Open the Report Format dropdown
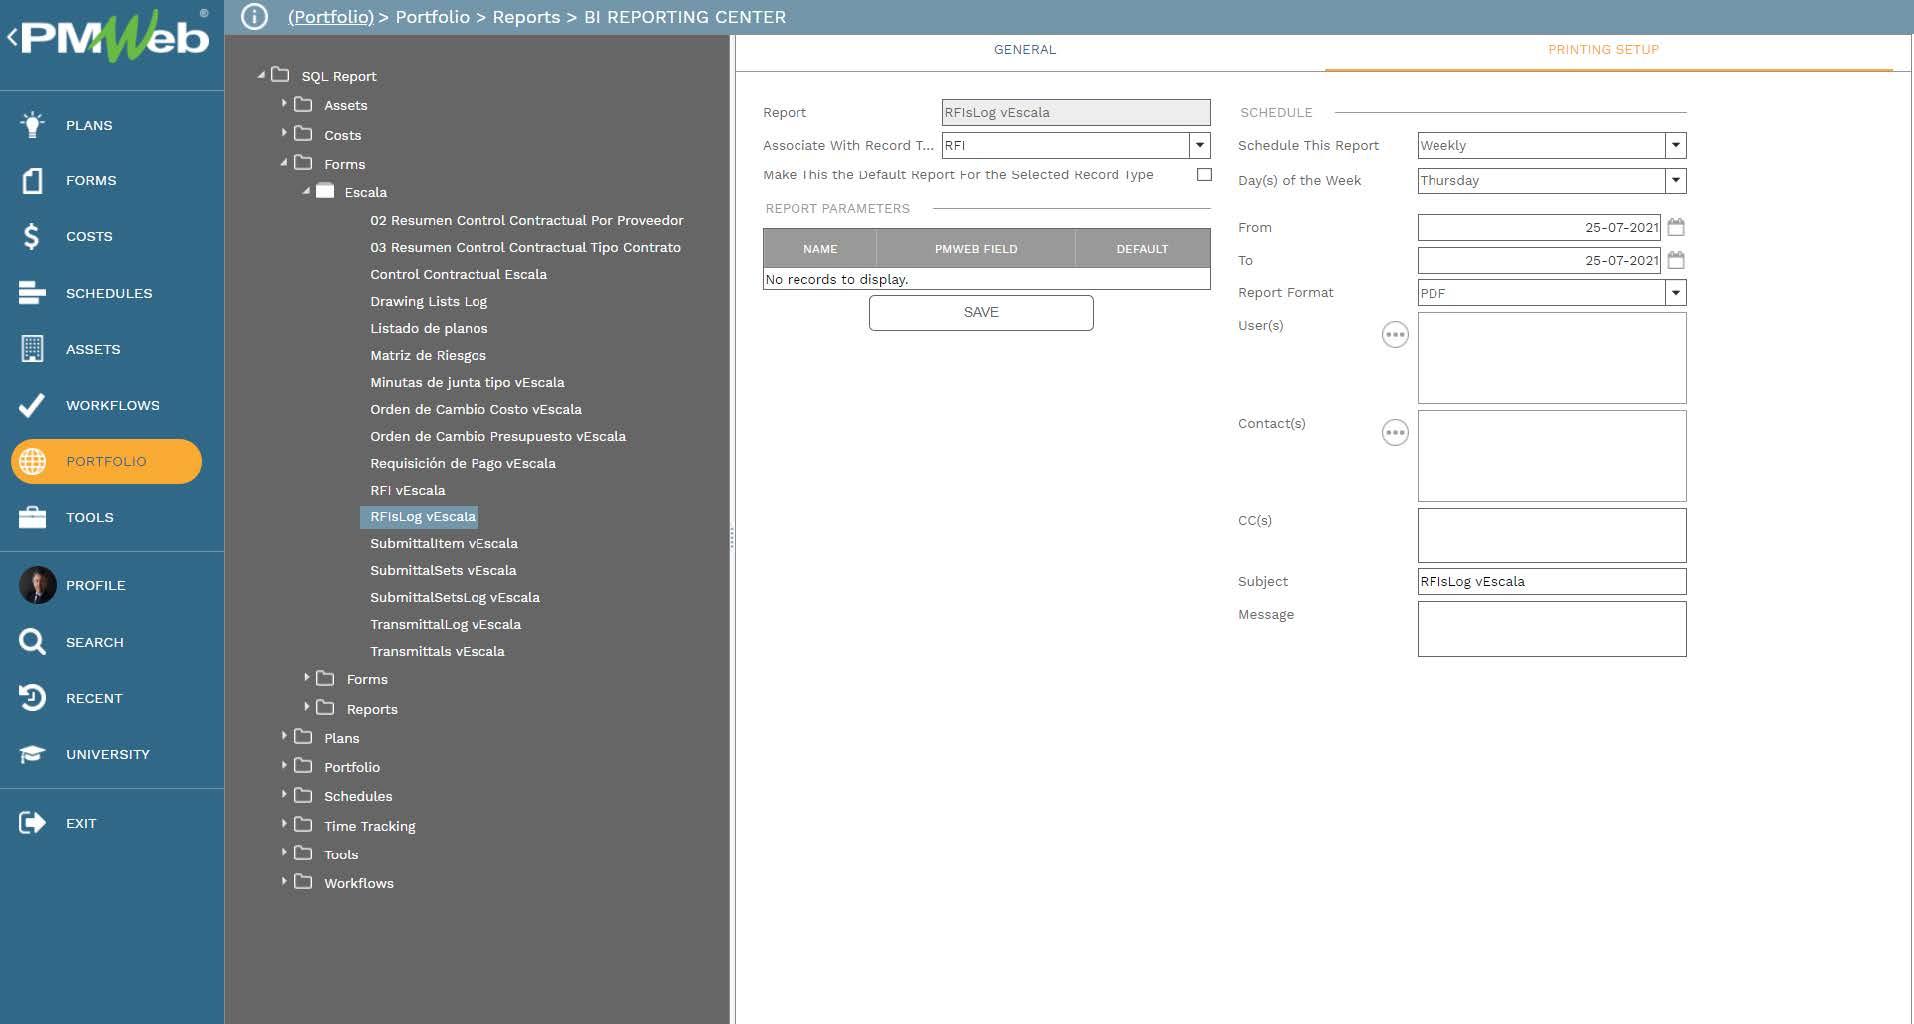Image resolution: width=1914 pixels, height=1024 pixels. tap(1675, 293)
